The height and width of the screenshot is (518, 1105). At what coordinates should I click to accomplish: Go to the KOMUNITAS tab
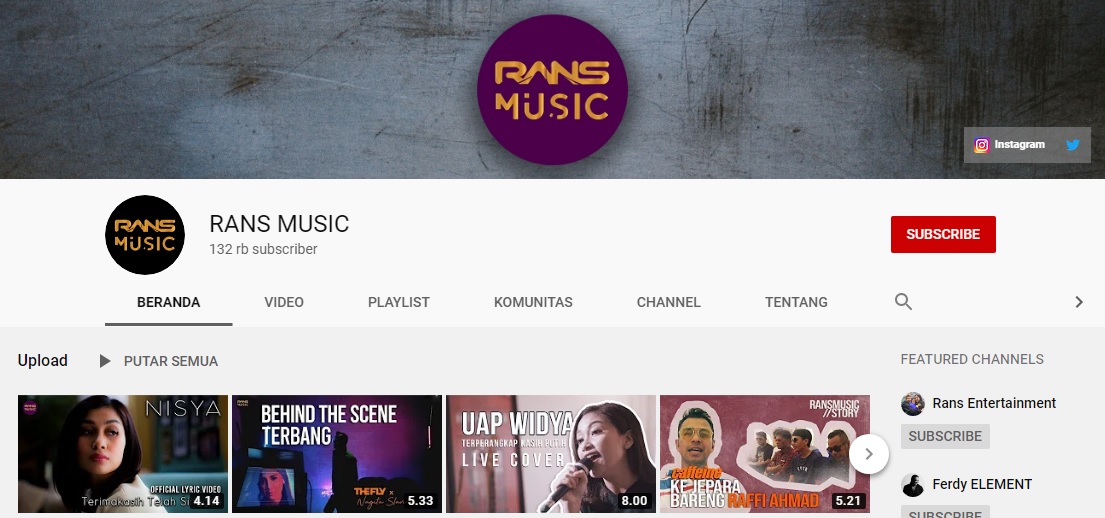coord(533,302)
